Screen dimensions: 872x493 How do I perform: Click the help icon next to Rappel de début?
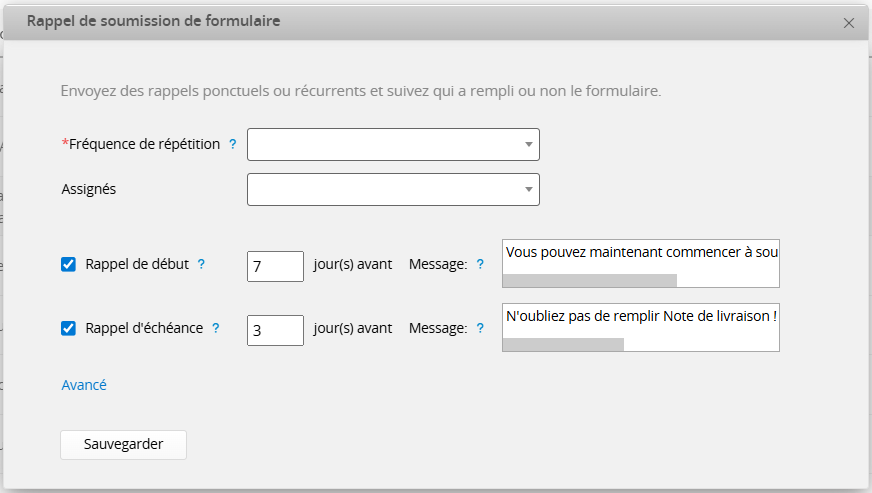click(201, 264)
